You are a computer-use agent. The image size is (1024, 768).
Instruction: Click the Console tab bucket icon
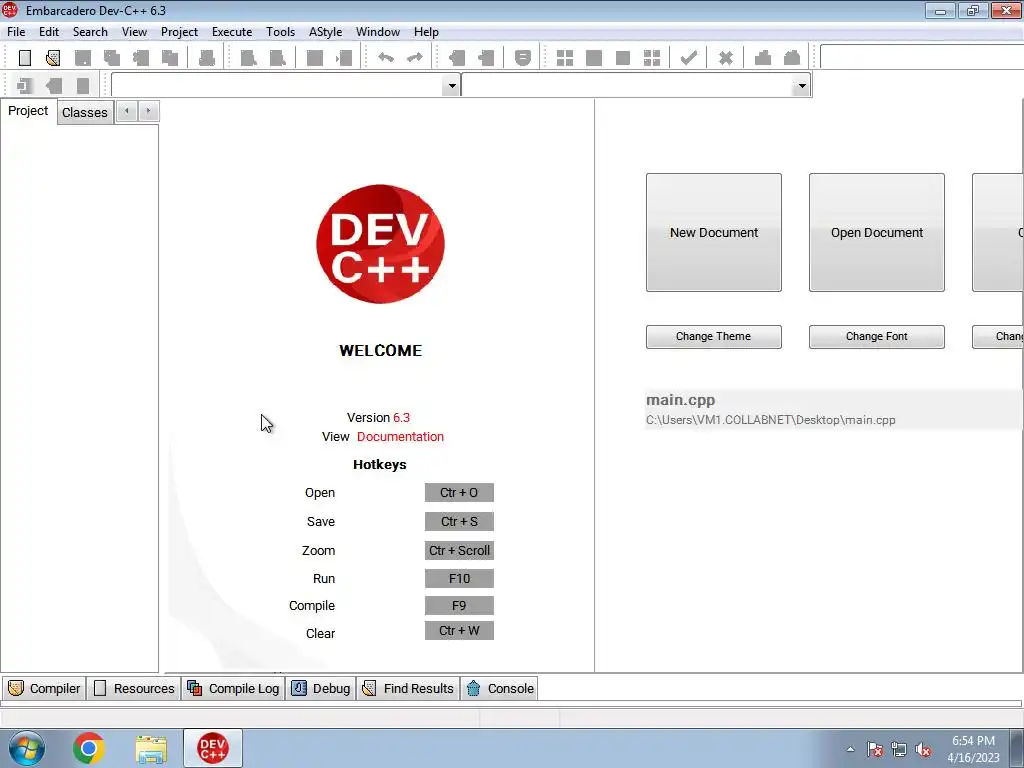473,688
